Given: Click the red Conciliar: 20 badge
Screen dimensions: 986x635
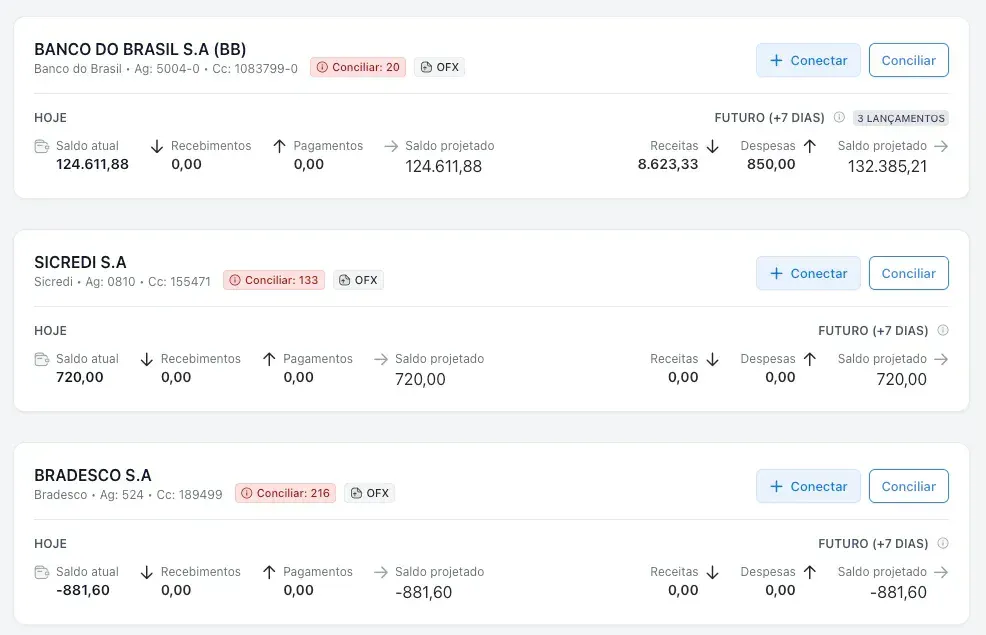Looking at the screenshot, I should pos(358,67).
